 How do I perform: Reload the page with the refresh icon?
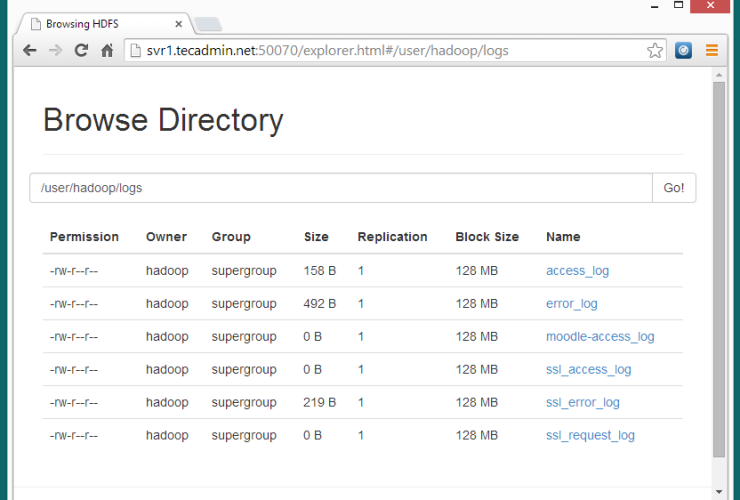click(x=81, y=50)
